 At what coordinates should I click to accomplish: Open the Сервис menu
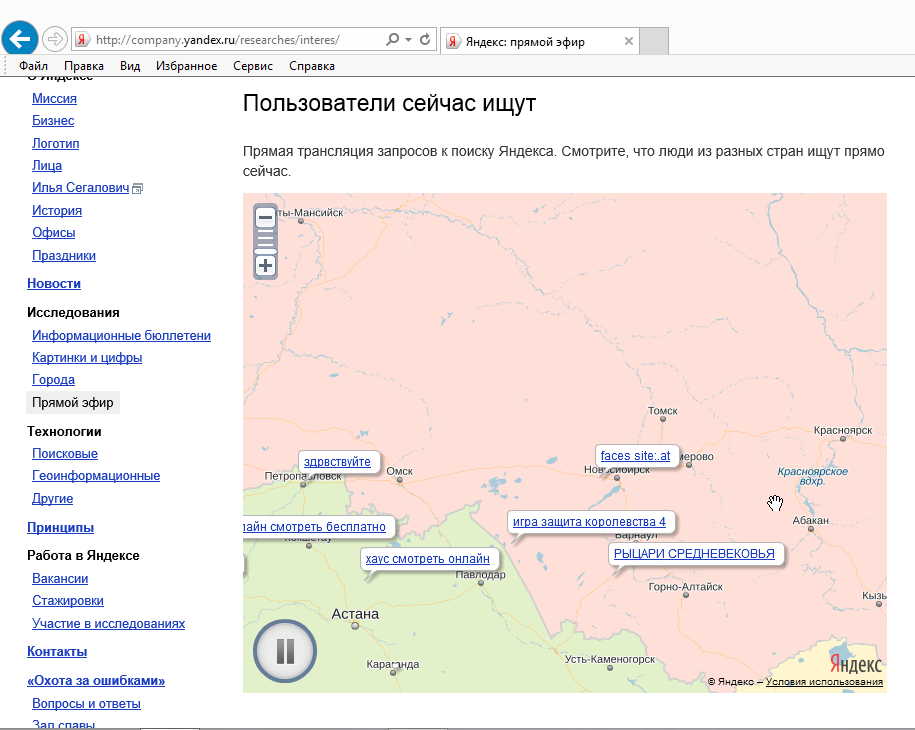253,66
